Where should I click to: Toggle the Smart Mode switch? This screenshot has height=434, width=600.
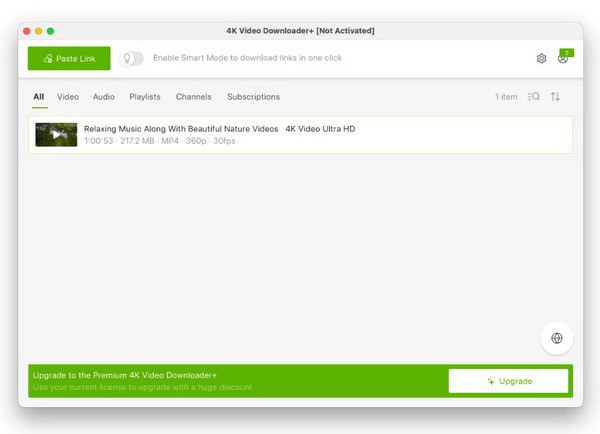[x=132, y=58]
